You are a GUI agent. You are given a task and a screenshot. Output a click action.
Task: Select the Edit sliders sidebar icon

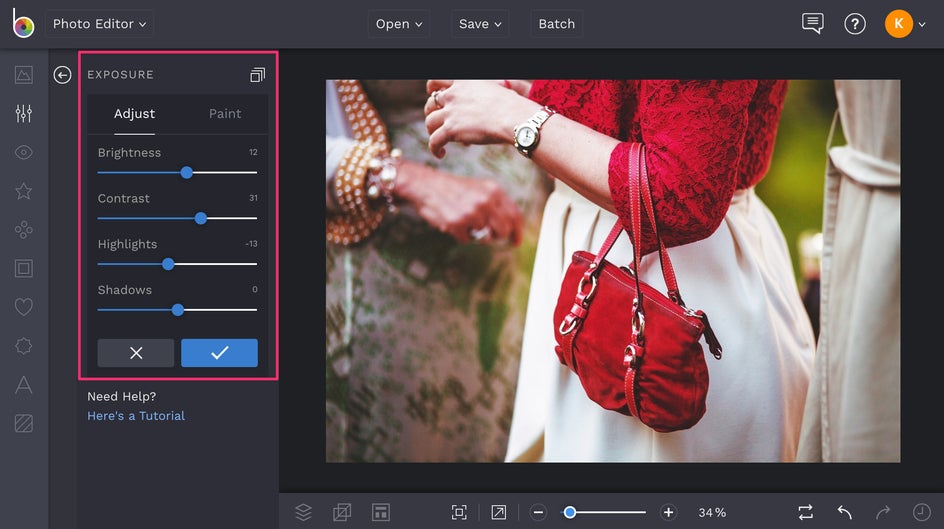pos(23,113)
